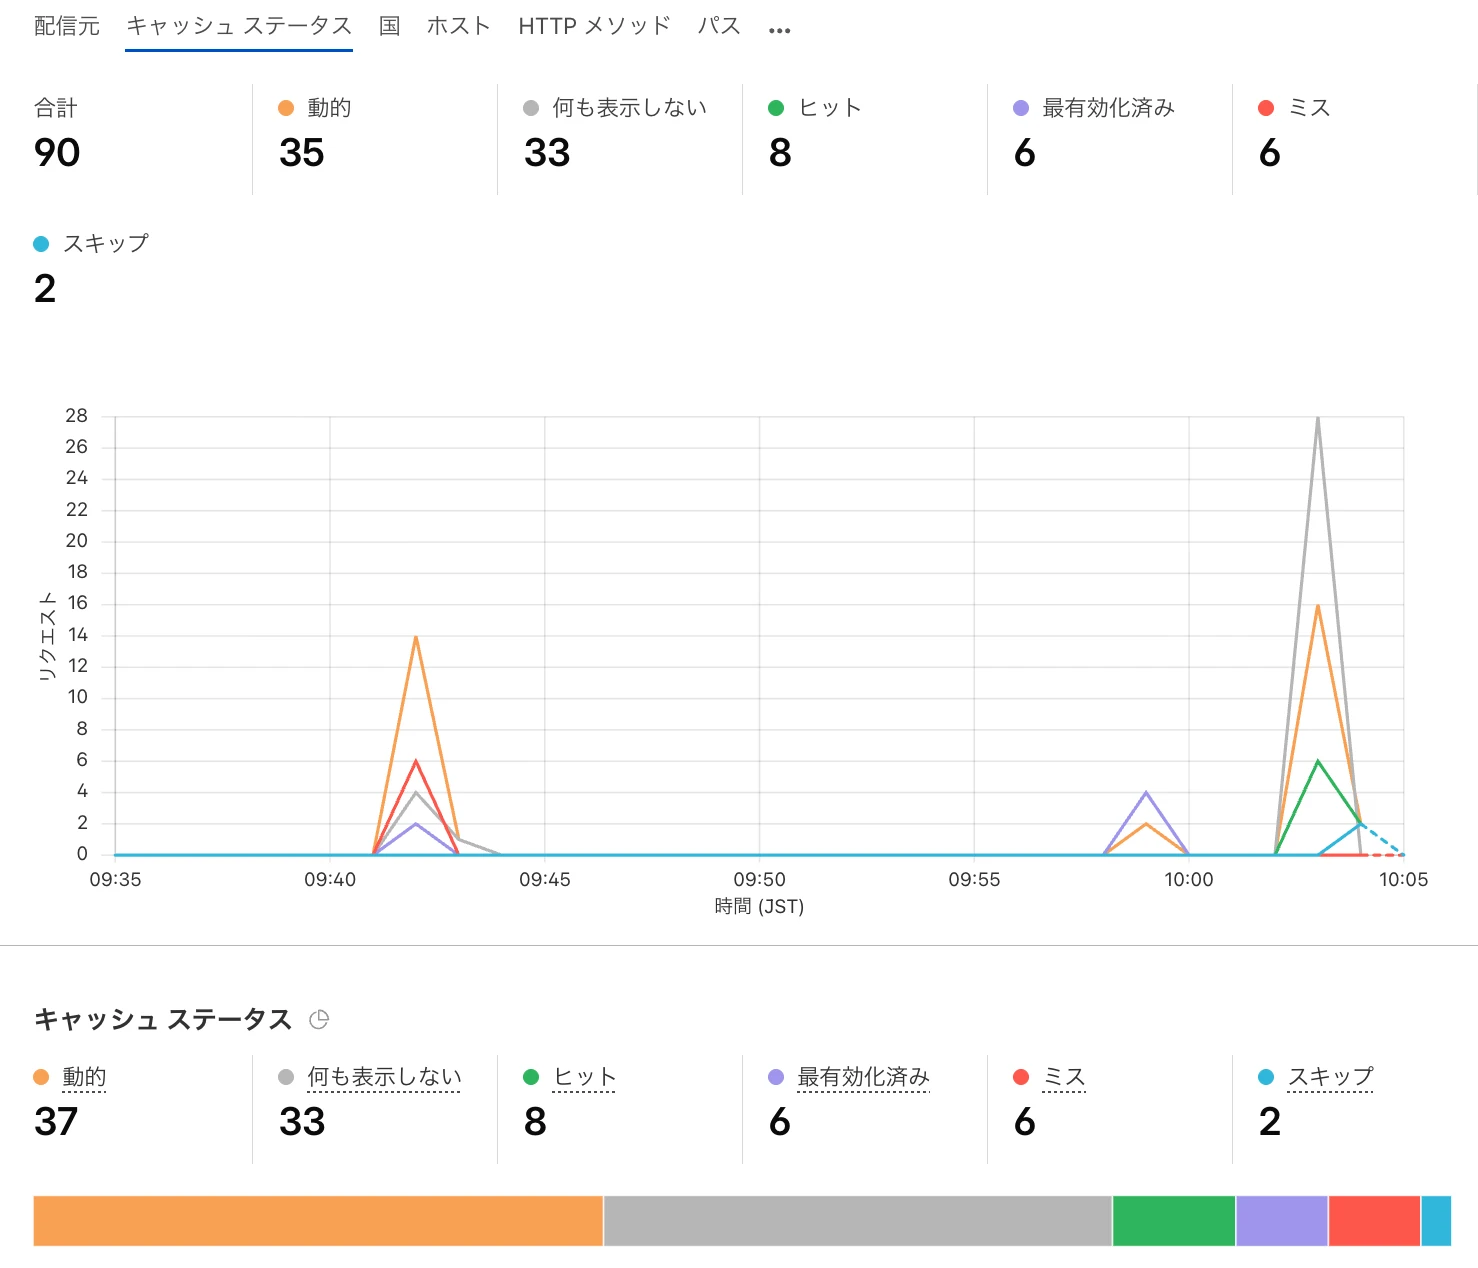Open the more tabs ellipsis menu
Image resolution: width=1478 pixels, height=1268 pixels.
point(780,30)
